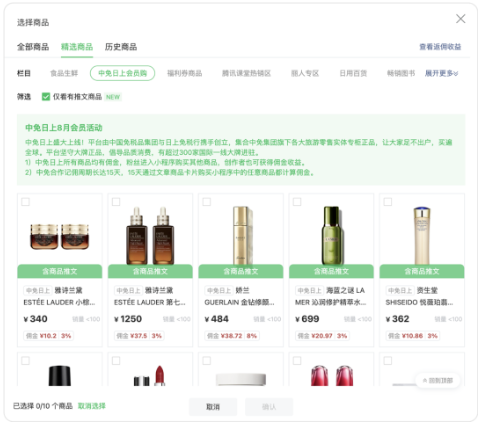Click the ¥1250 price

(128, 319)
